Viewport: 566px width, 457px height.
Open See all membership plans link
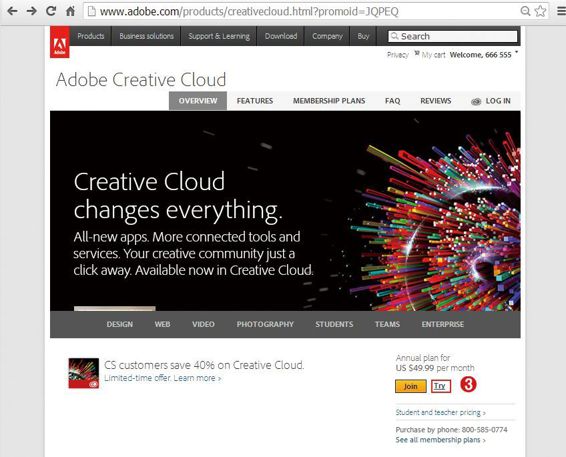pos(440,440)
